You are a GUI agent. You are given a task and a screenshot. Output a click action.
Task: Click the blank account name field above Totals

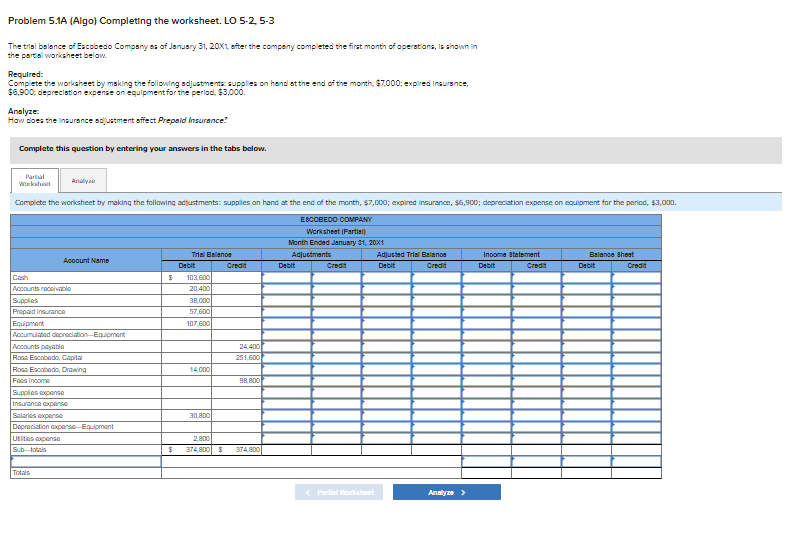pyautogui.click(x=86, y=461)
